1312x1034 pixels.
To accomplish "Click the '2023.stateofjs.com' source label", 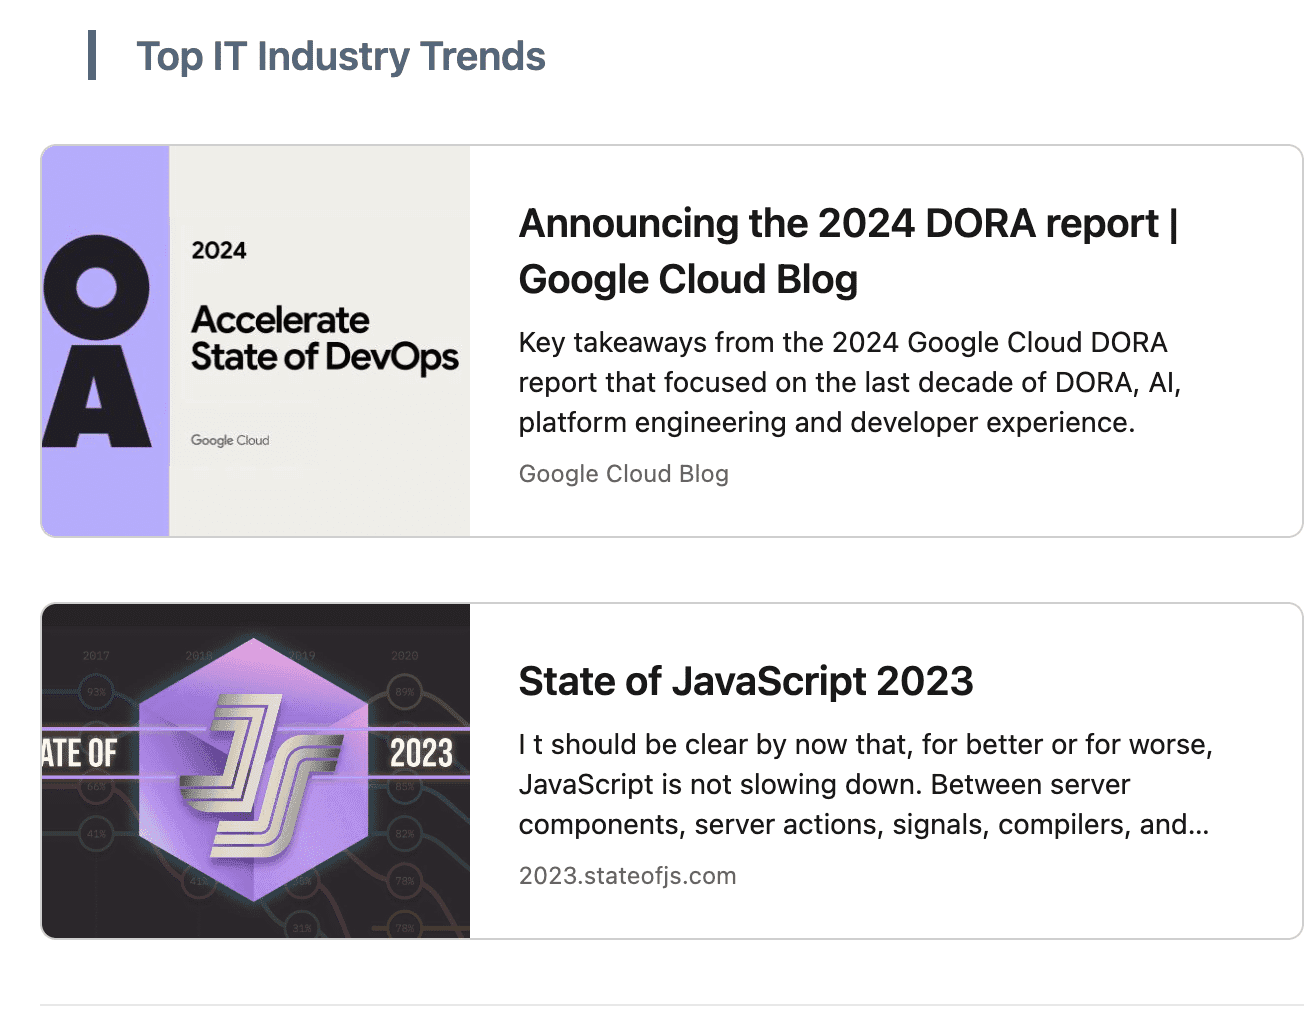I will coord(627,876).
